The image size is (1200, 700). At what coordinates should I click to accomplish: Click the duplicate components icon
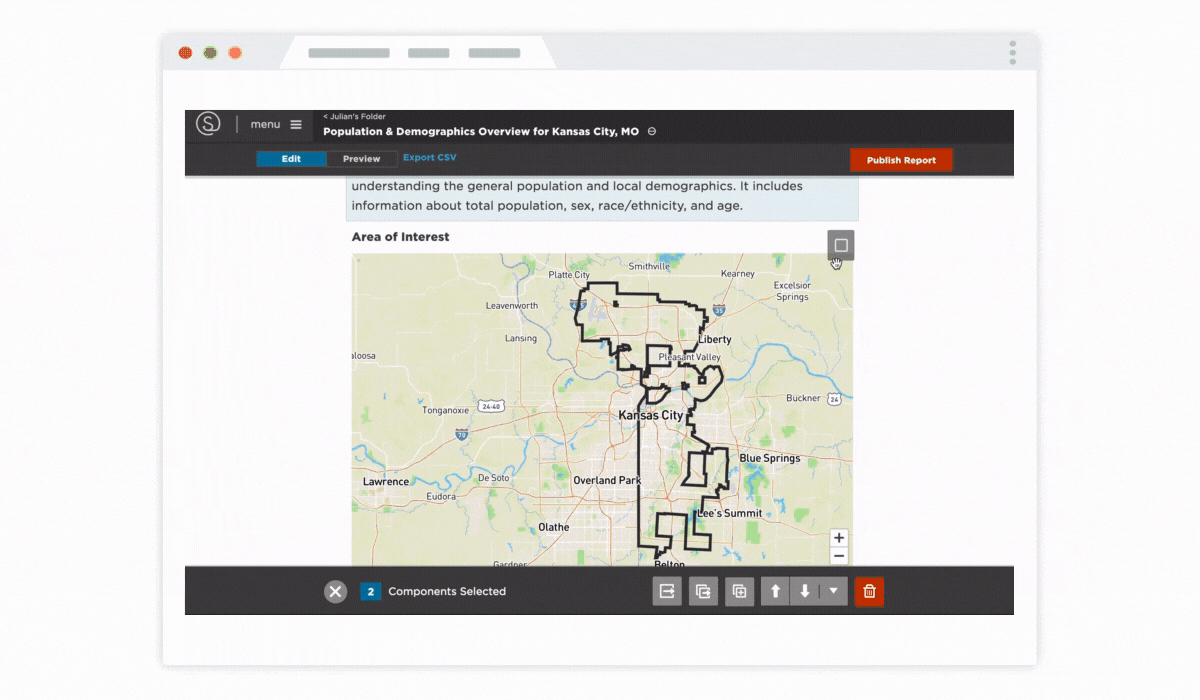pos(739,591)
